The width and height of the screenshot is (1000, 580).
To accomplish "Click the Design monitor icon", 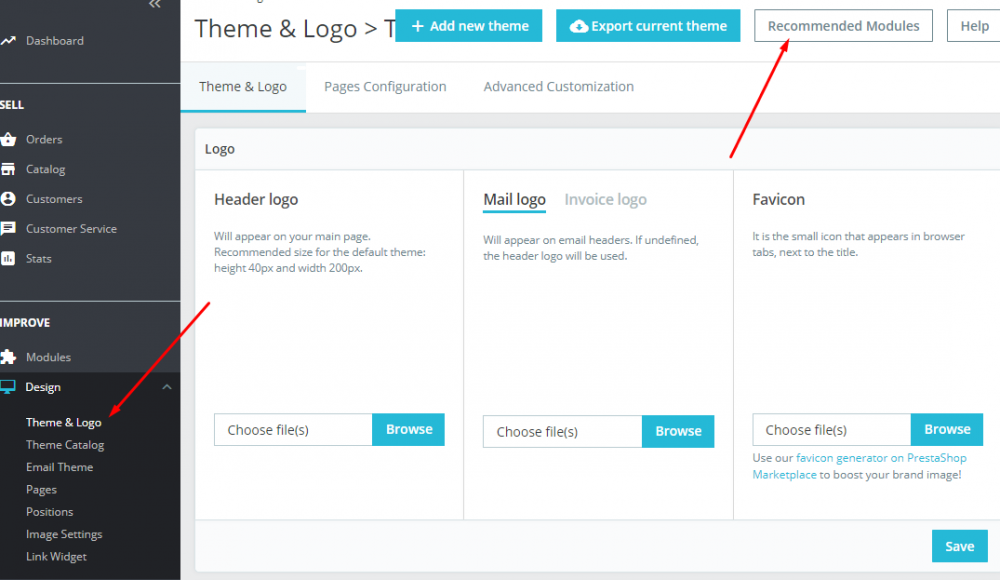I will 8,387.
